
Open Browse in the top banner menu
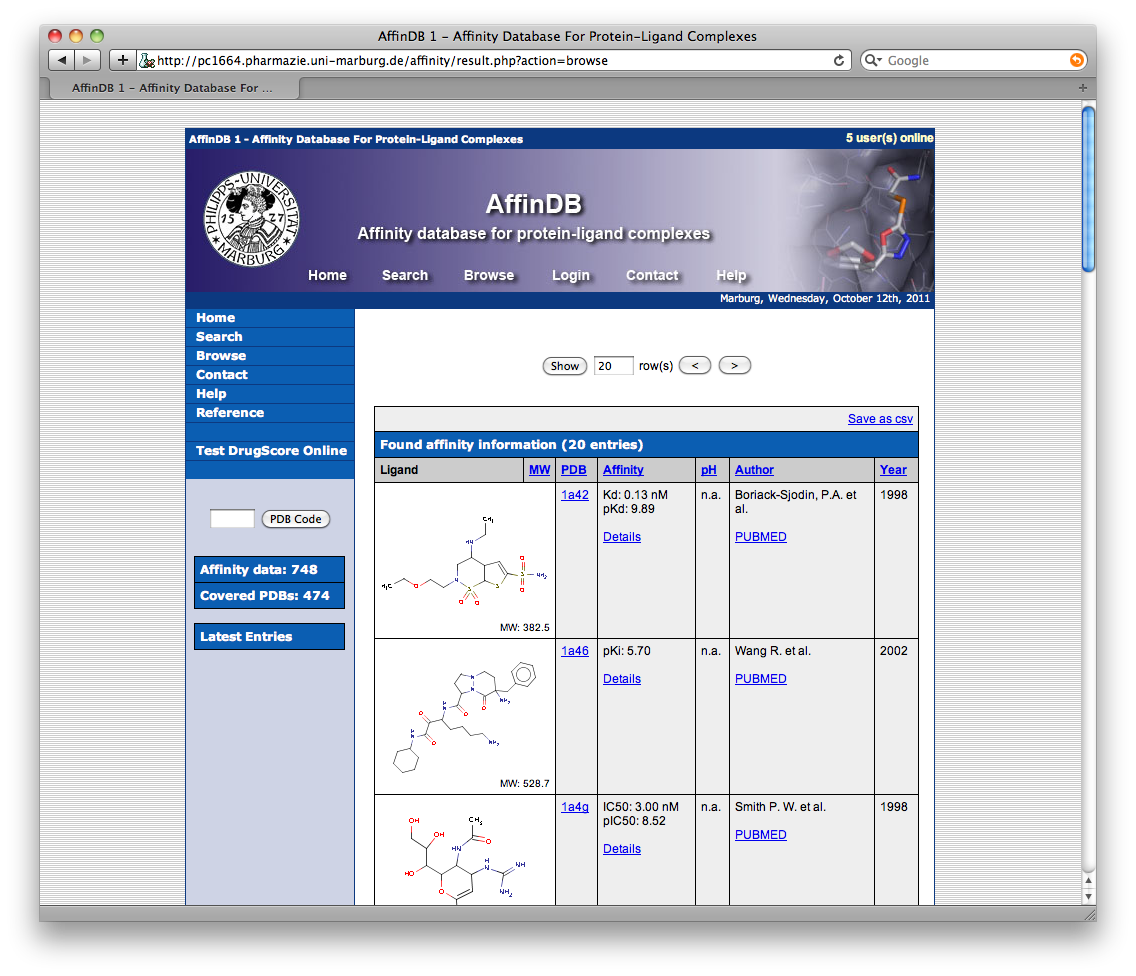[489, 275]
